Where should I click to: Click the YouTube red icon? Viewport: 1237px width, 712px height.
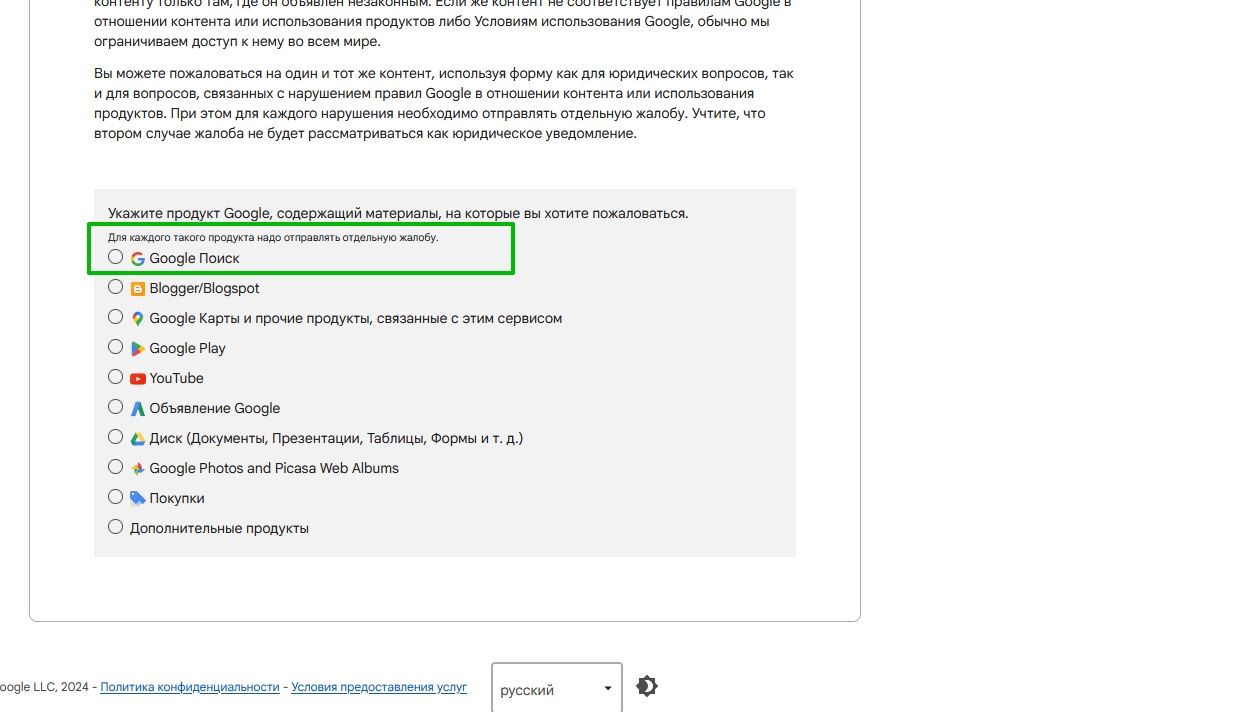pyautogui.click(x=138, y=379)
